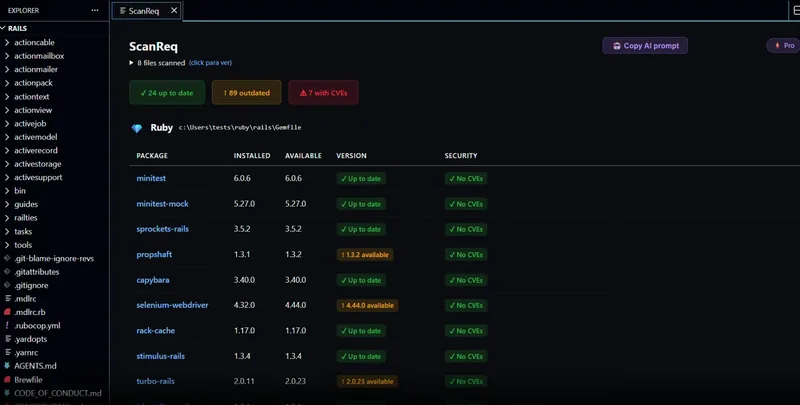Open the .yardopts file

31,339
